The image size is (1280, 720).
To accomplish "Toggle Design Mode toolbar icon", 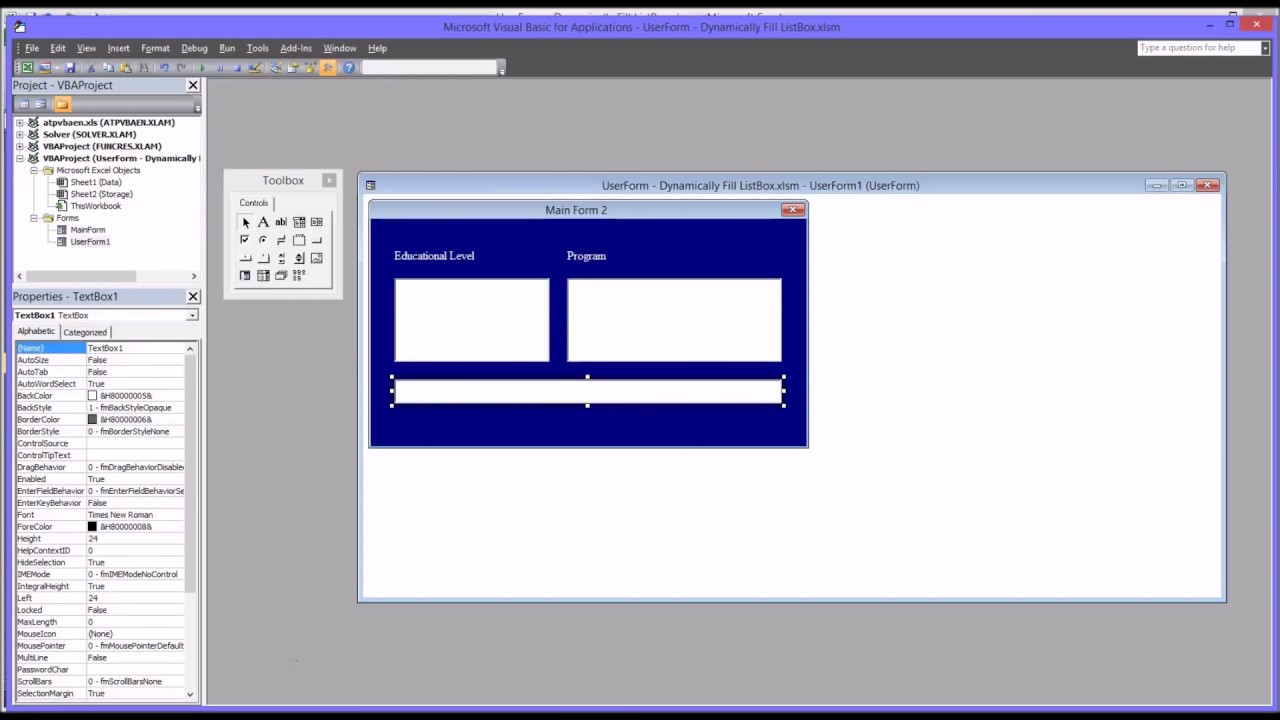I will (x=255, y=68).
